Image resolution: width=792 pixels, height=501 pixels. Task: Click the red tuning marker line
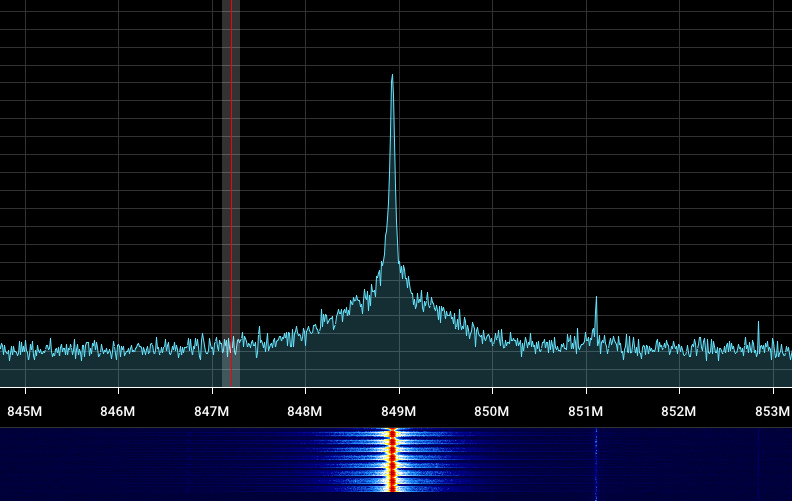click(x=231, y=193)
